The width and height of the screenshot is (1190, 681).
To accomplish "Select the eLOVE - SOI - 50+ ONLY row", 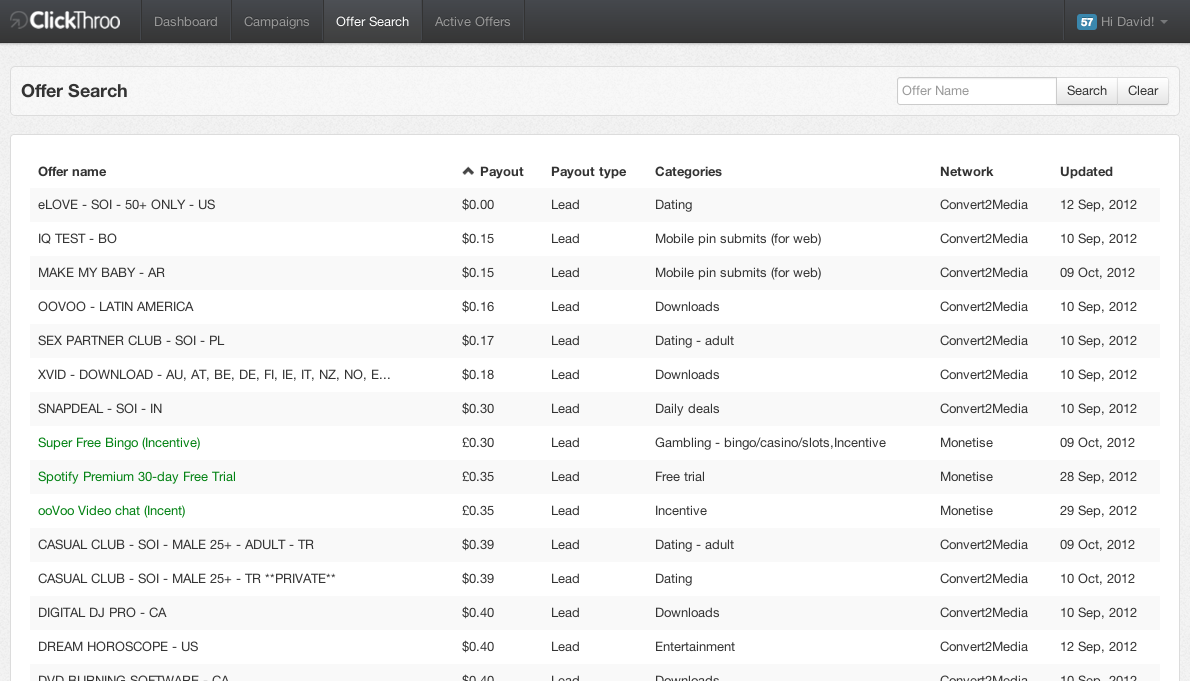I will pos(127,205).
